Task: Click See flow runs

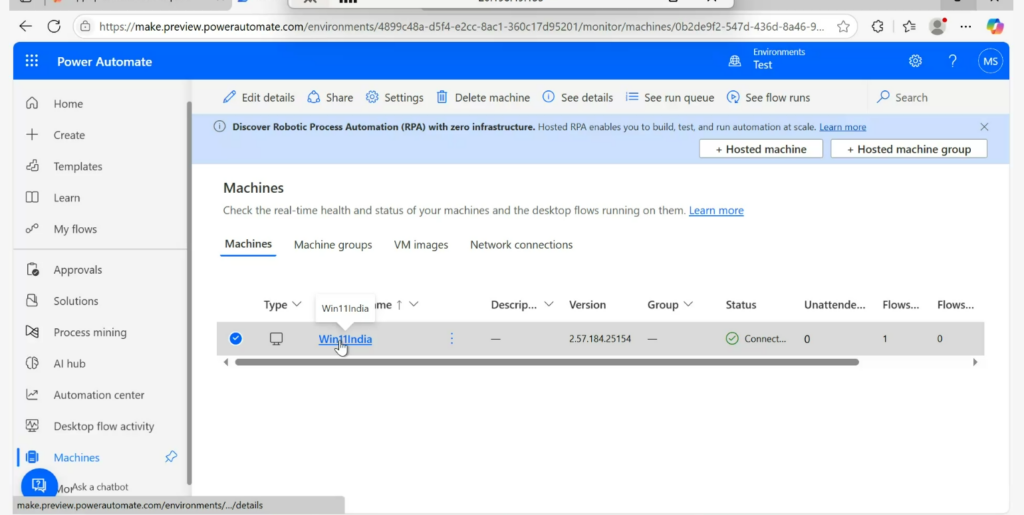Action: tap(769, 97)
